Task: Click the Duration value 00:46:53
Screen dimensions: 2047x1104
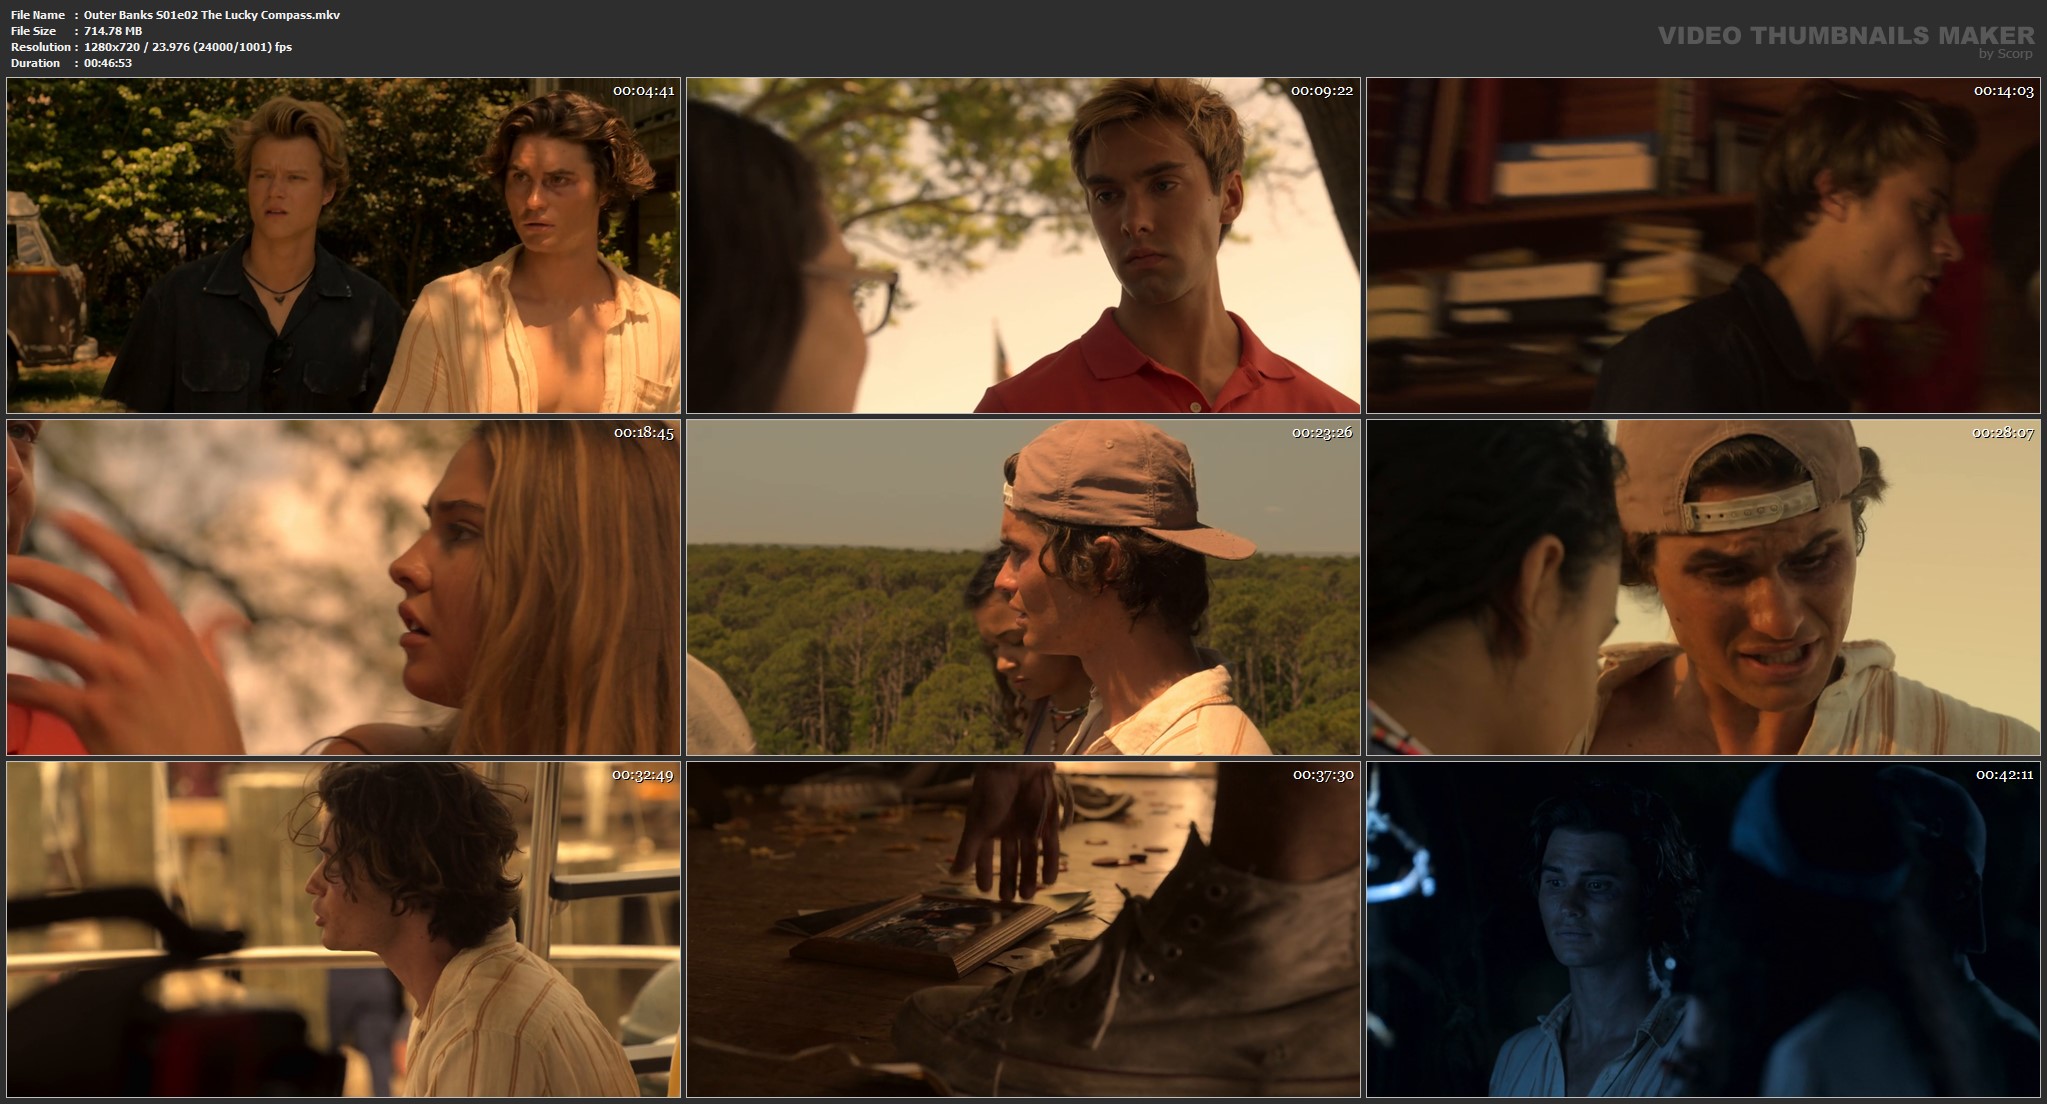Action: tap(108, 63)
